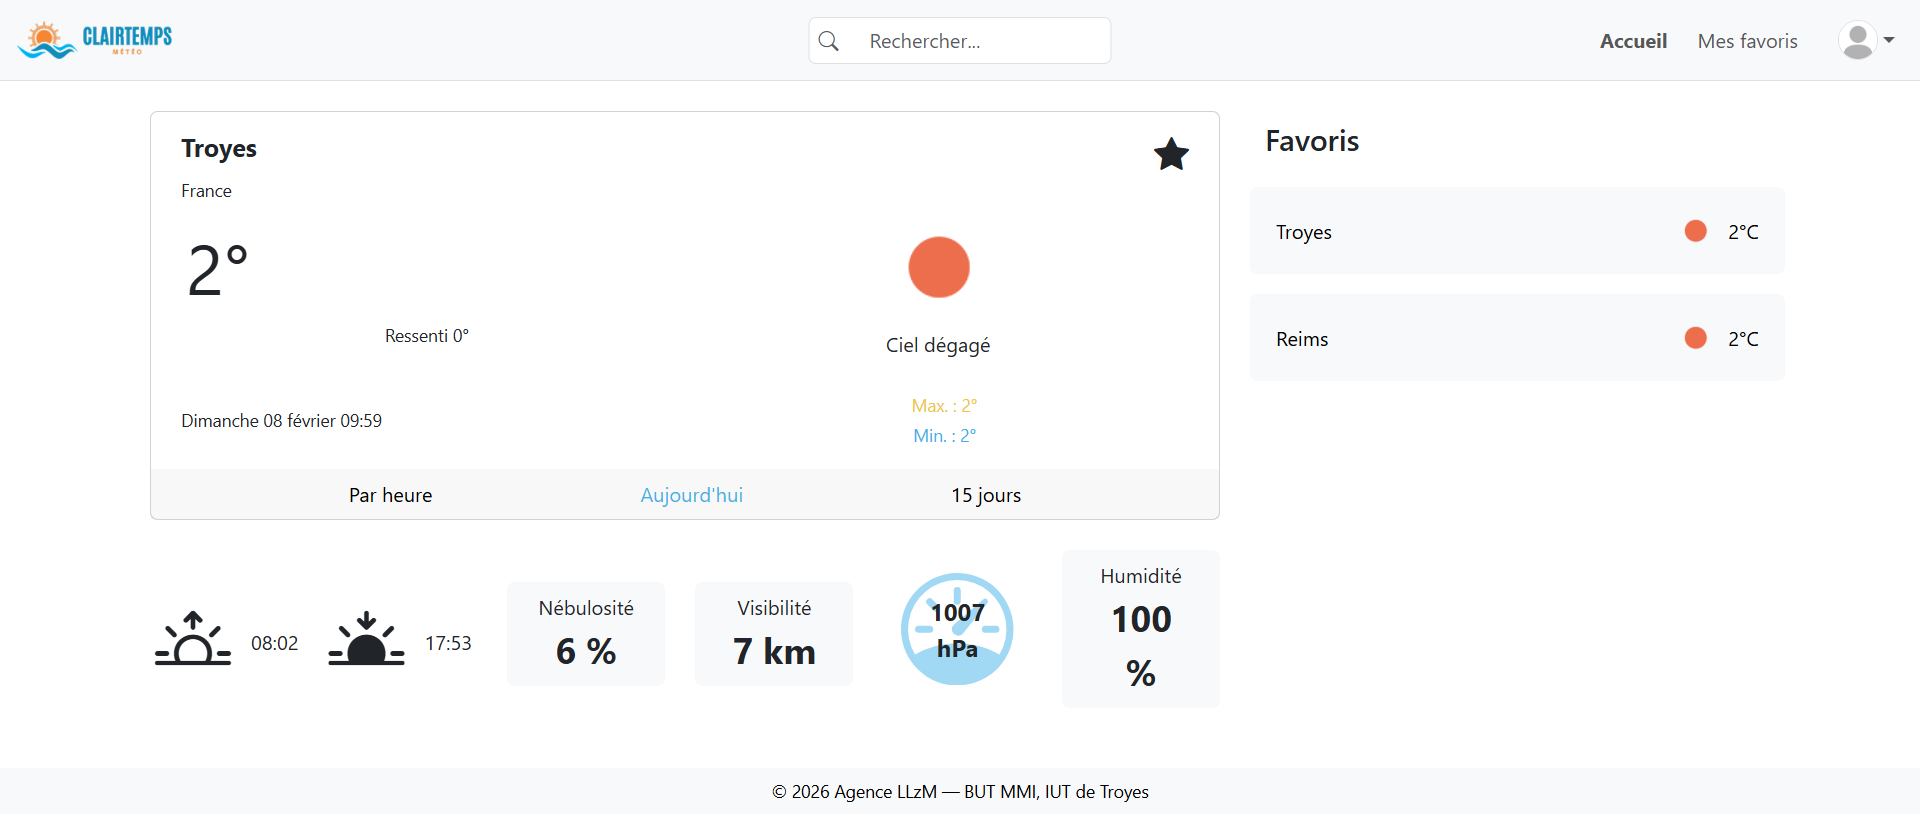Click the Ciel dégagé description

click(938, 345)
